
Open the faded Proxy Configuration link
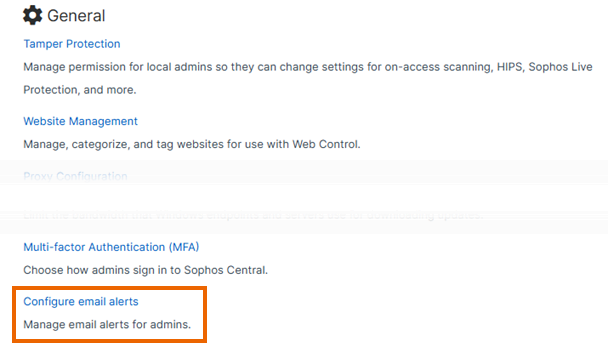pyautogui.click(x=75, y=176)
